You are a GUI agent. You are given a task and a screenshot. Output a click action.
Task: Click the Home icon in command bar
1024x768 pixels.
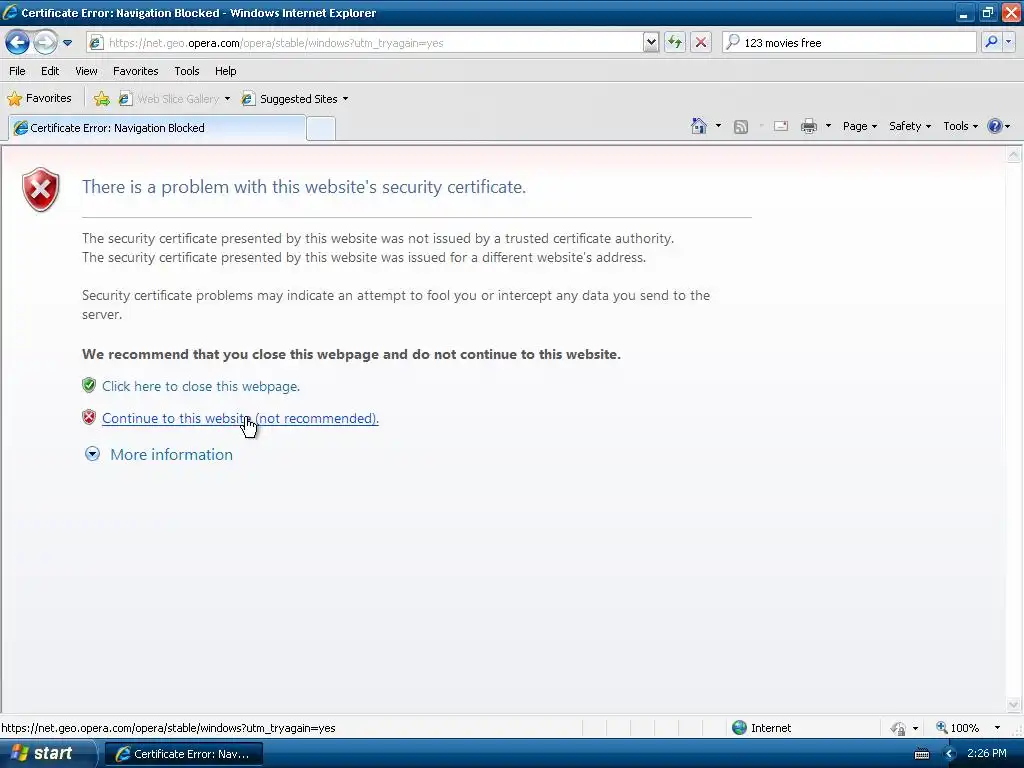[x=699, y=126]
